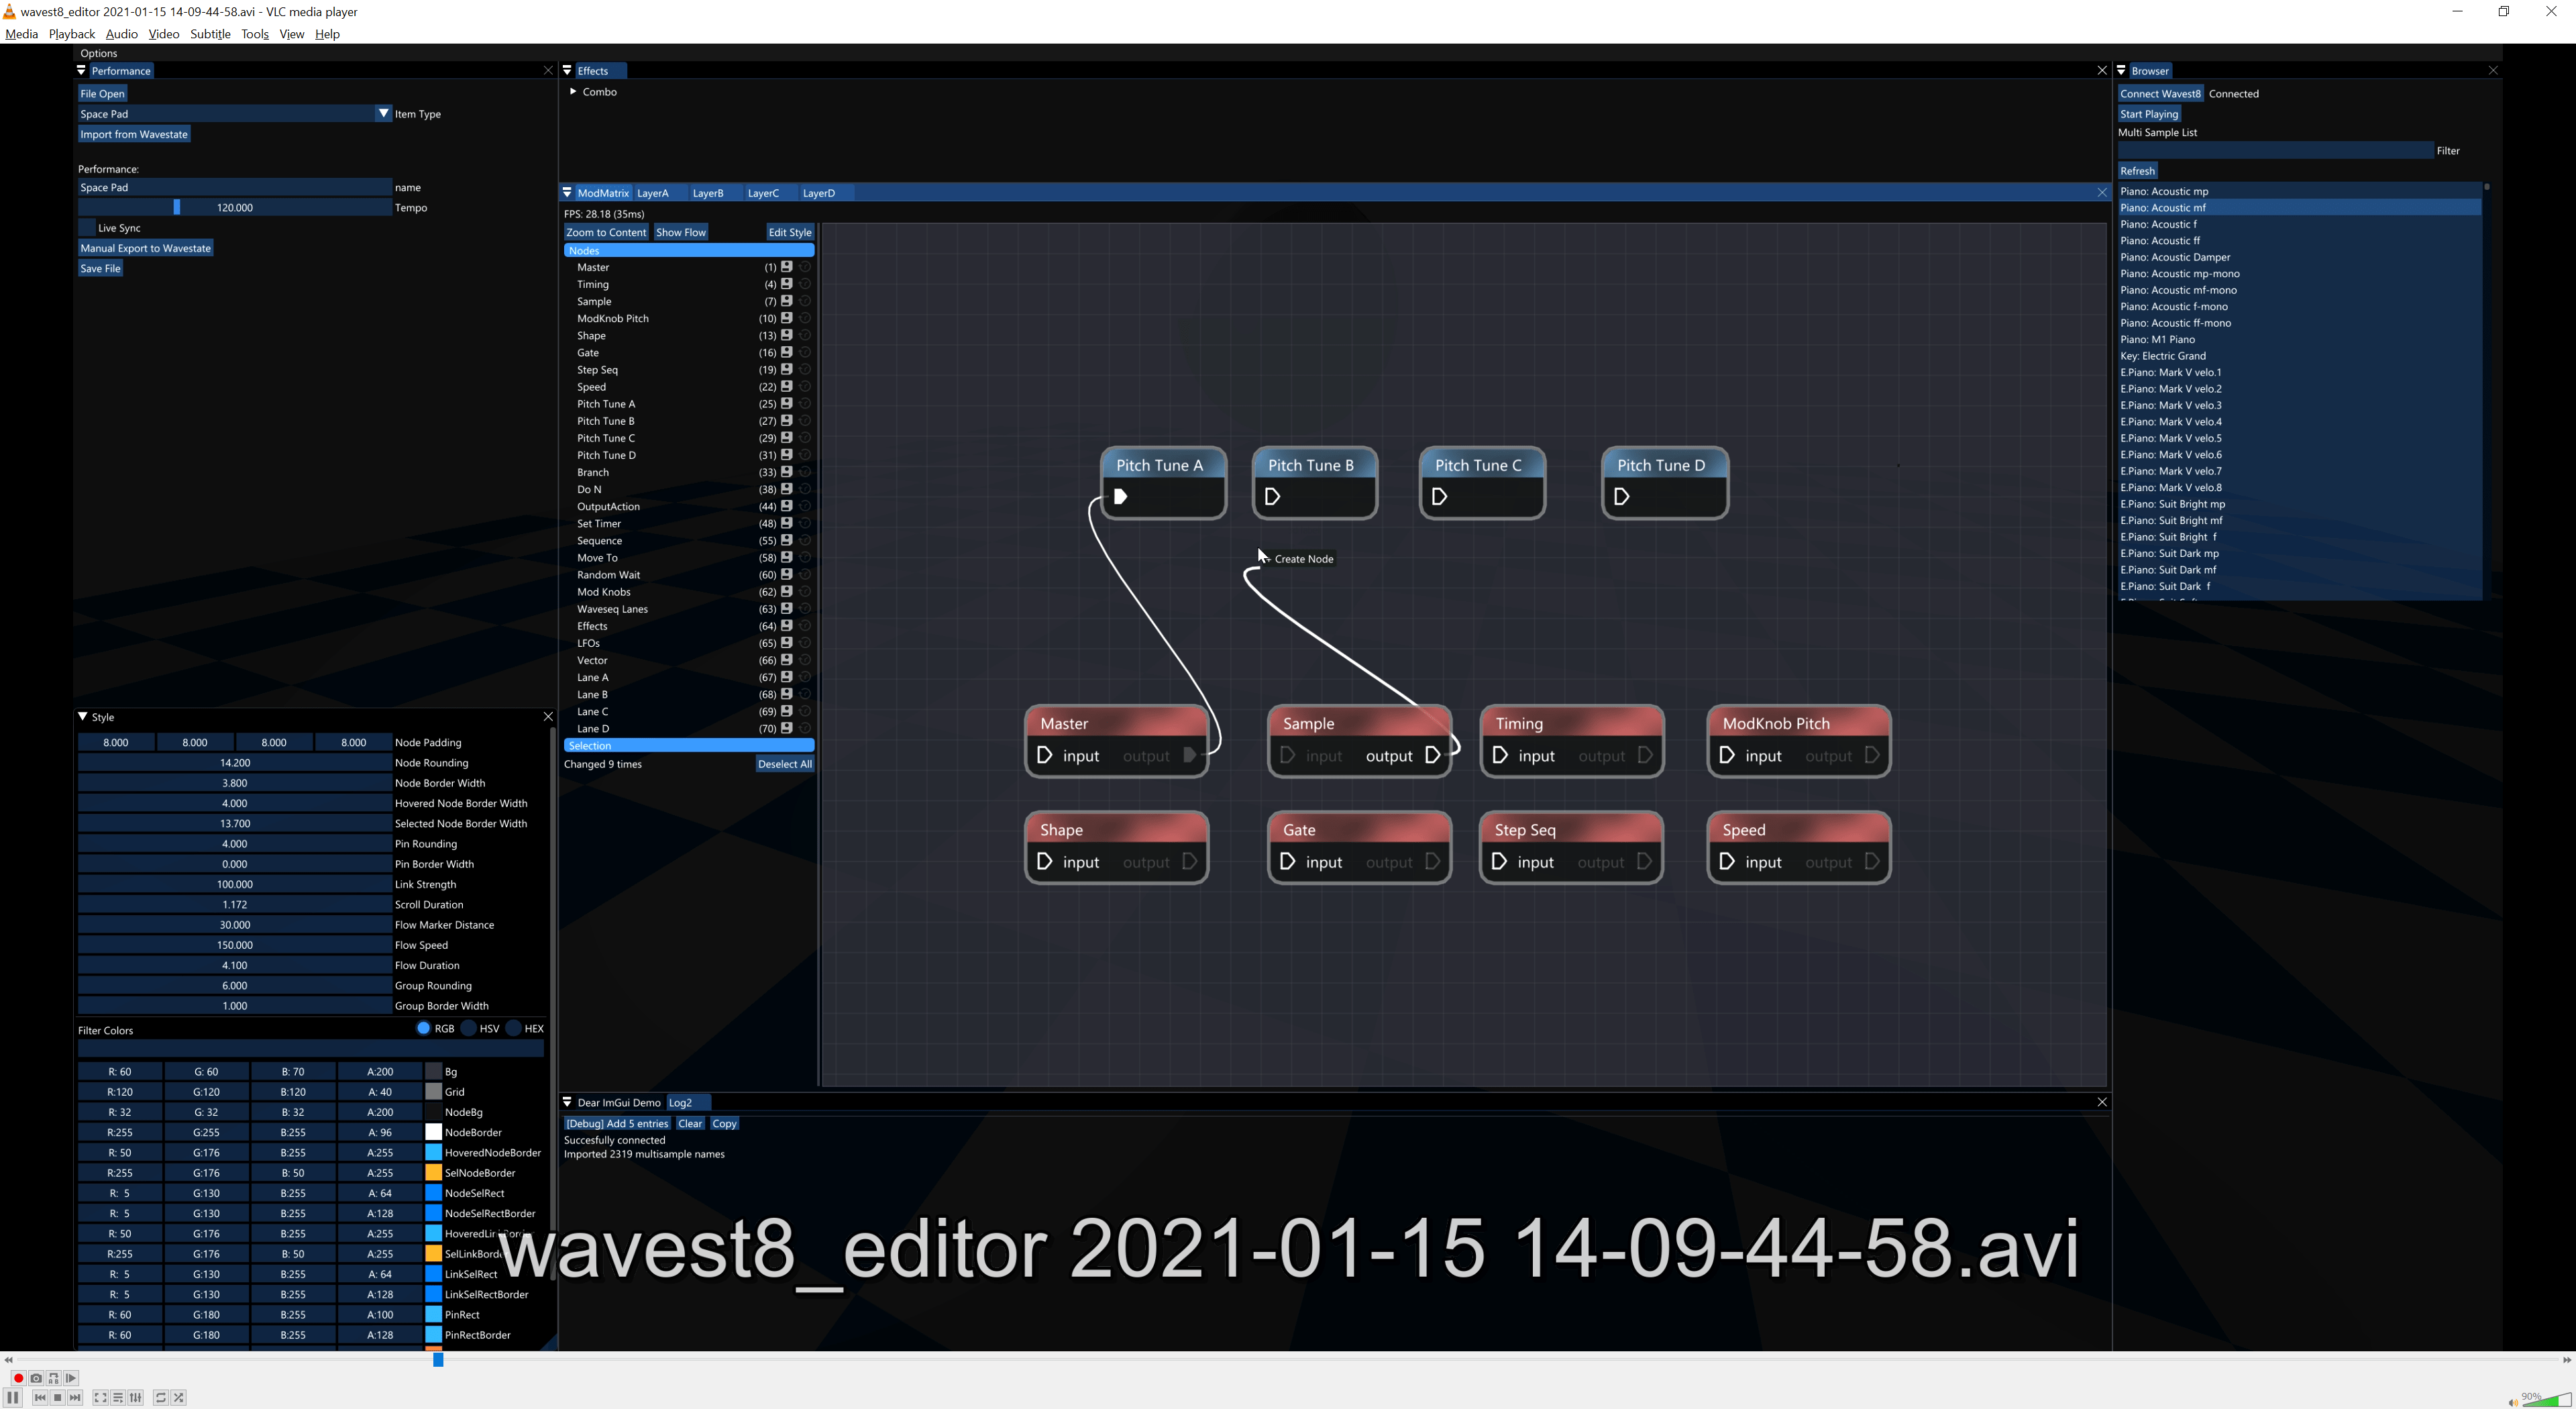Open the Space Pad item type dropdown

coord(383,114)
